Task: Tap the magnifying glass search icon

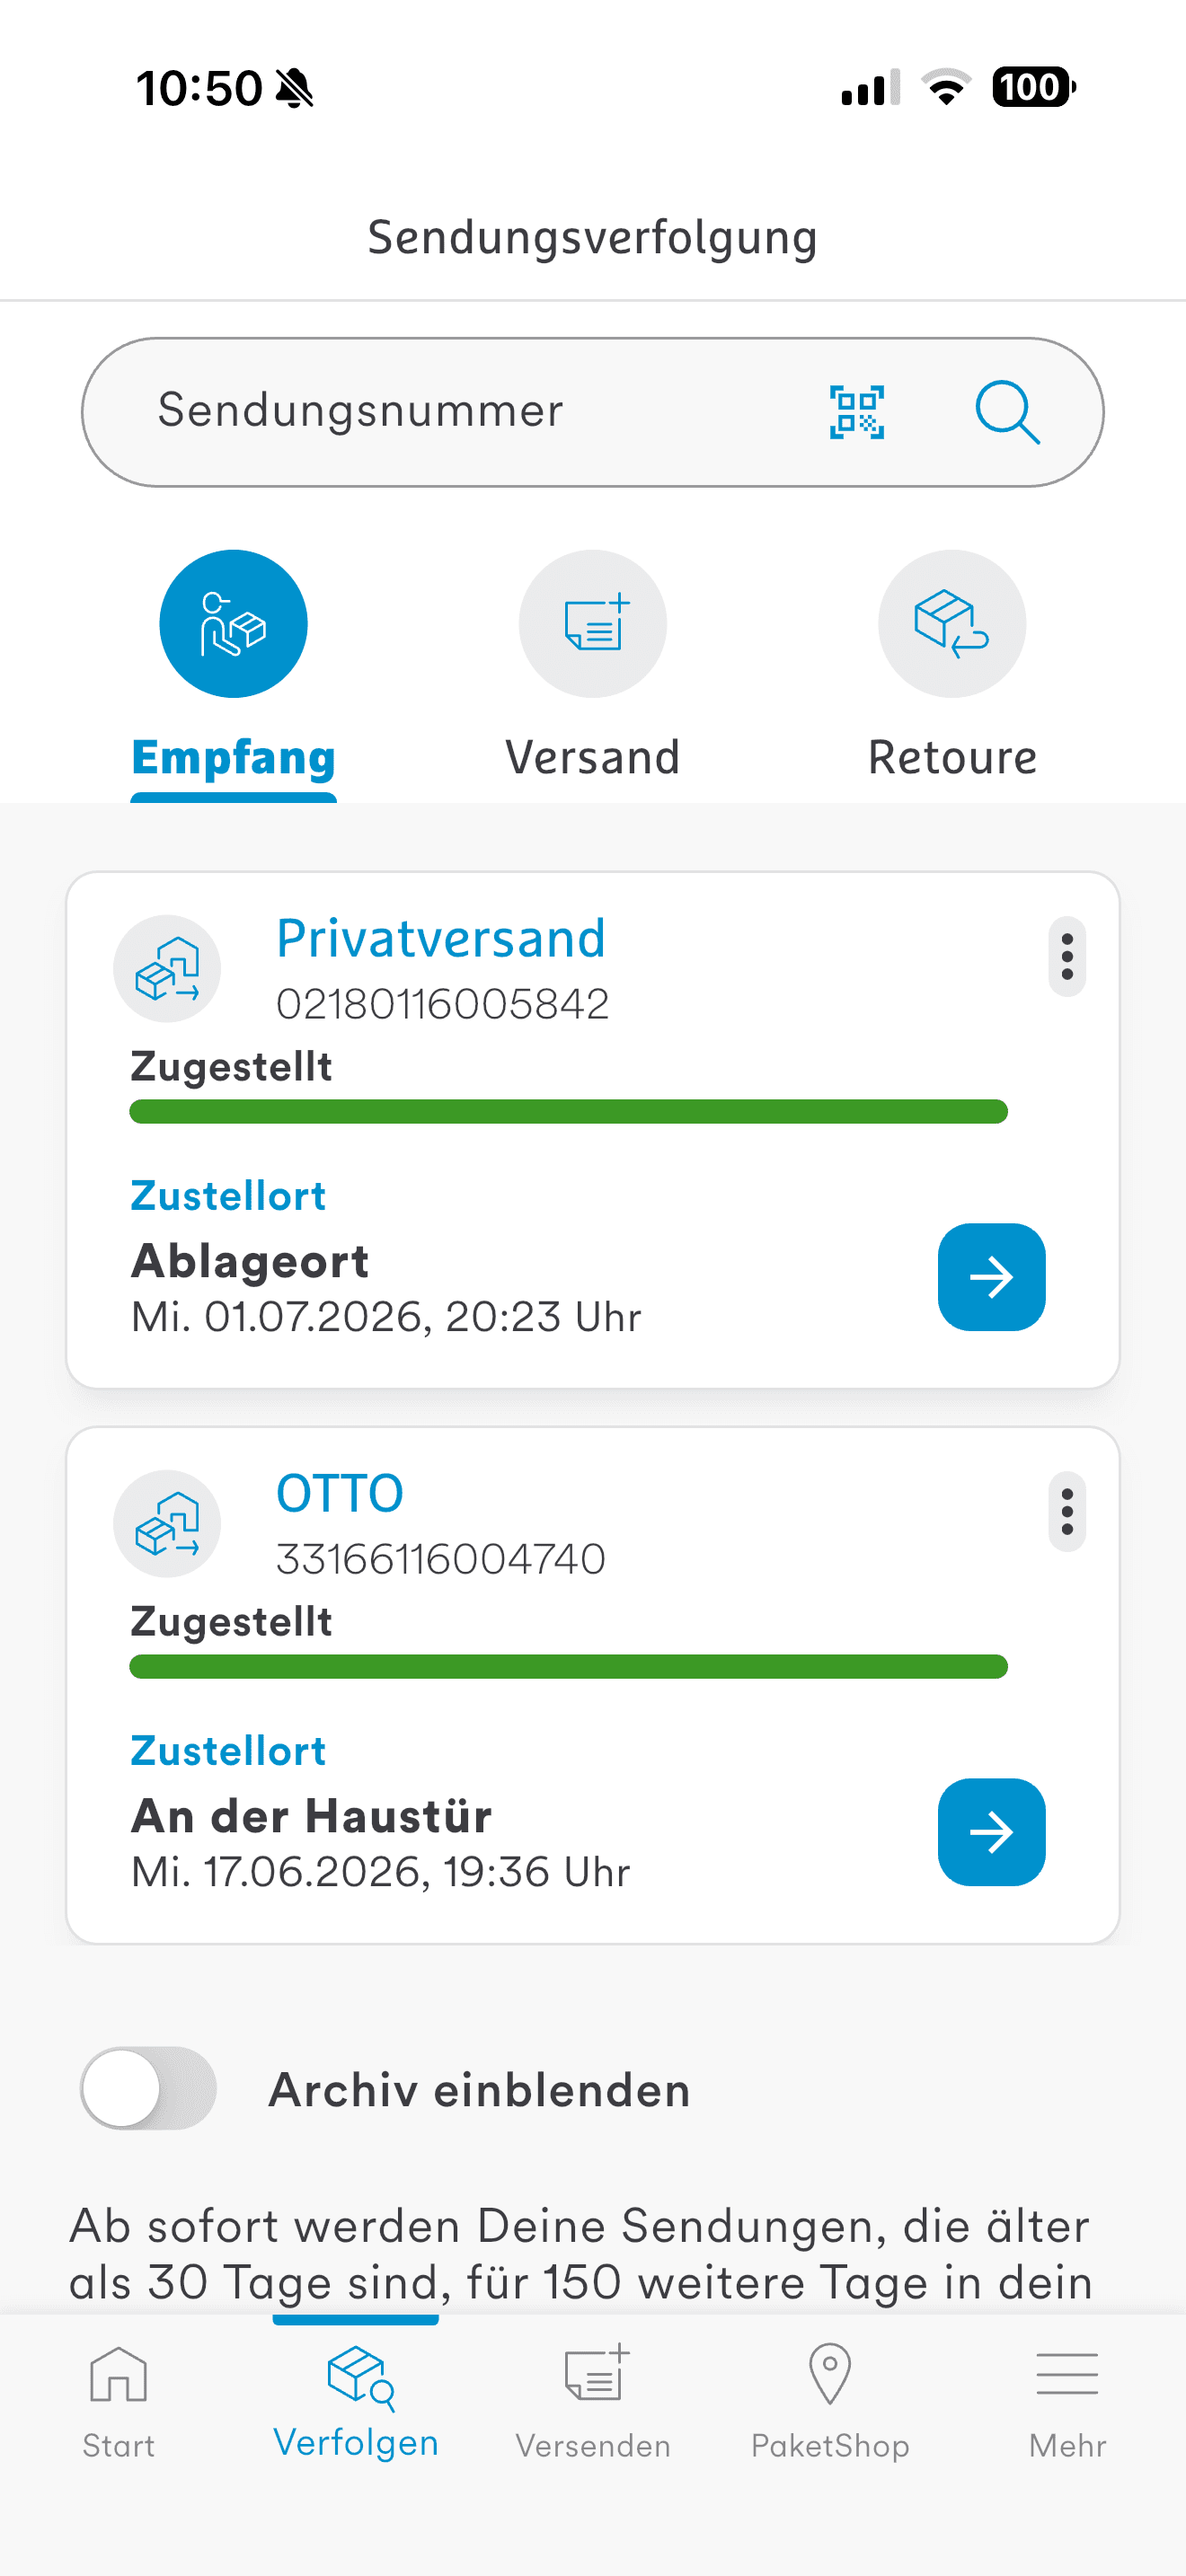Action: (1007, 412)
